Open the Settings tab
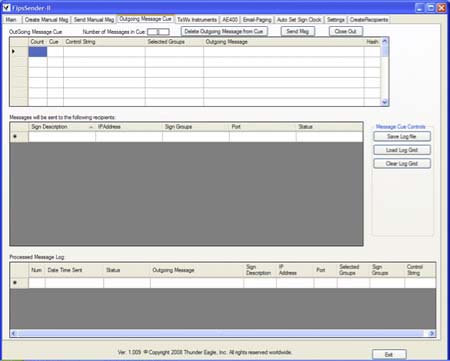Screen dimensions: 450x361 click(x=335, y=20)
